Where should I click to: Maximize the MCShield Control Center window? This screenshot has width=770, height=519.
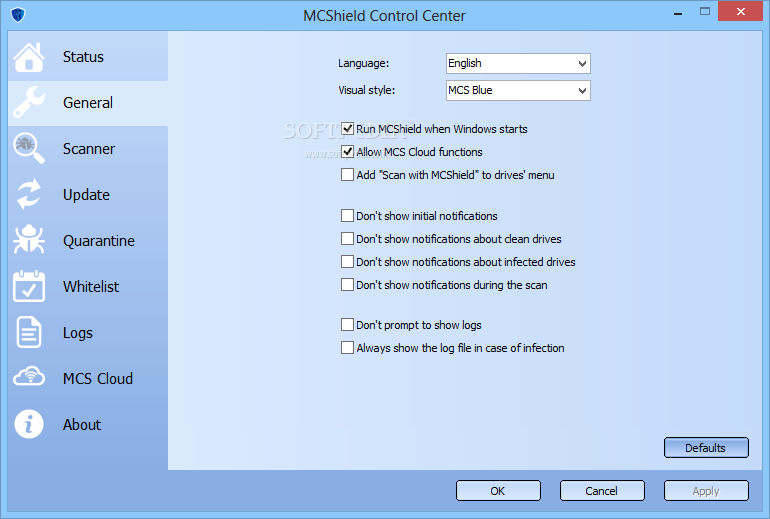pyautogui.click(x=705, y=12)
